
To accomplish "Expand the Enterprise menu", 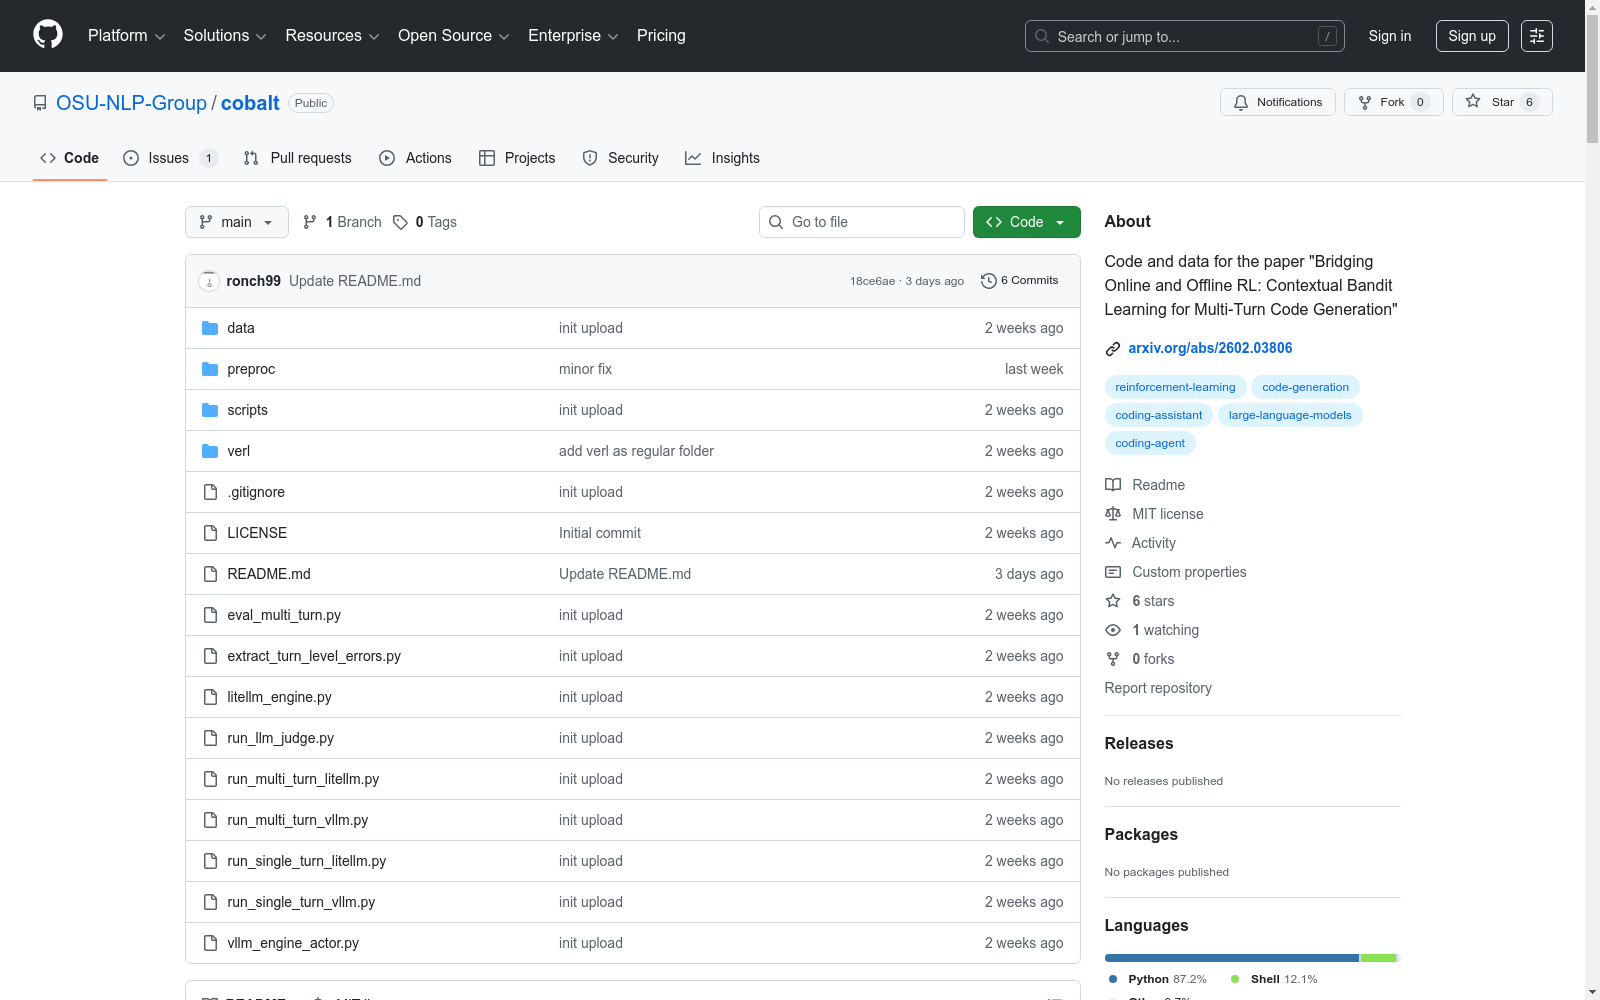I will (x=574, y=36).
